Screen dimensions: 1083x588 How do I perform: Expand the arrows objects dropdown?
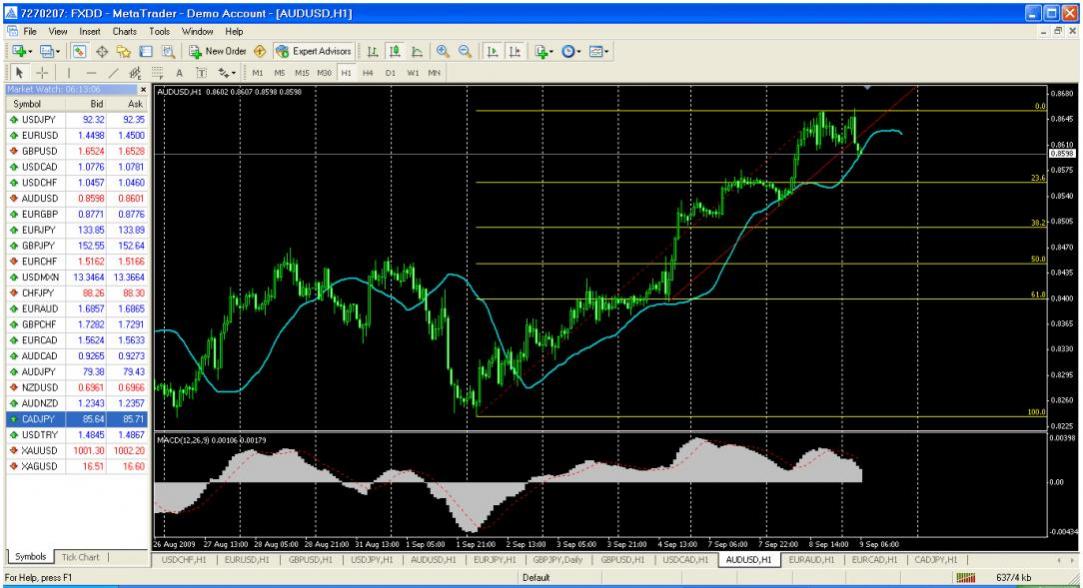233,72
